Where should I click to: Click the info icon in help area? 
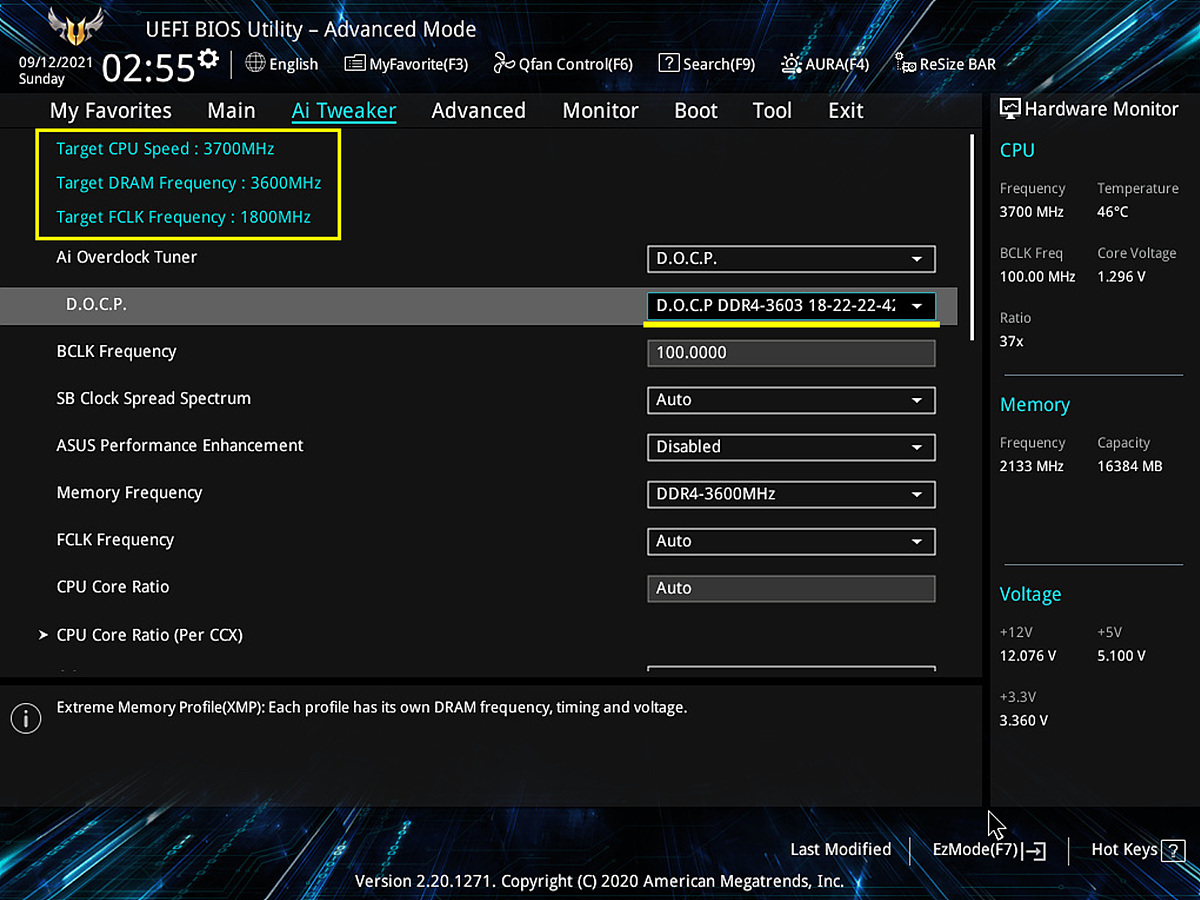tap(26, 717)
